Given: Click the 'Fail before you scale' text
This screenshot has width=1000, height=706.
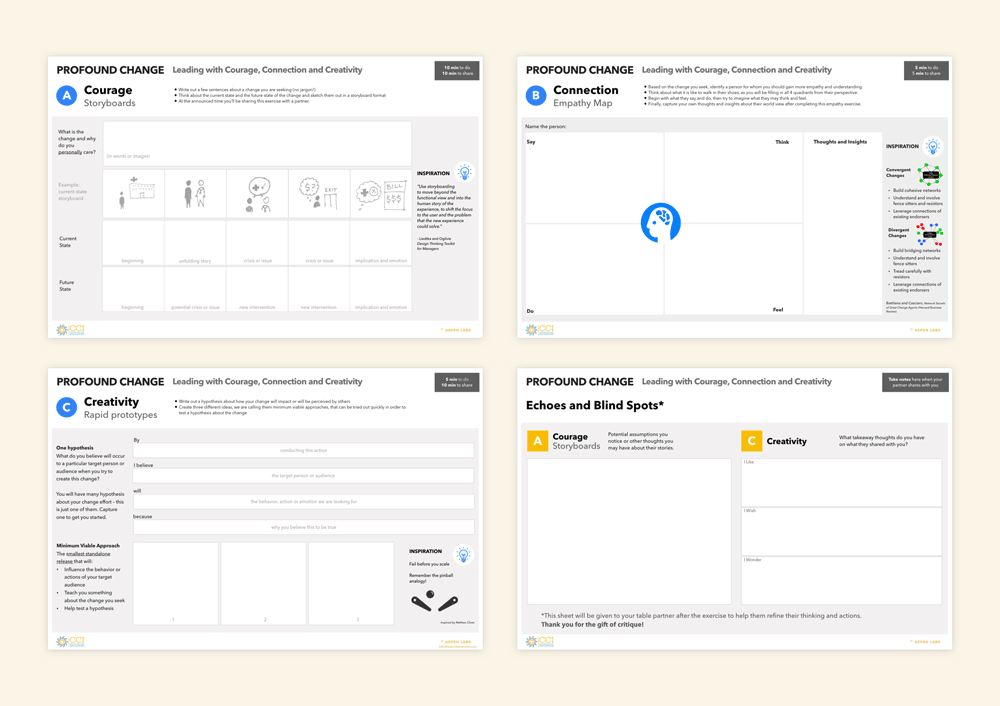Looking at the screenshot, I should coord(429,564).
